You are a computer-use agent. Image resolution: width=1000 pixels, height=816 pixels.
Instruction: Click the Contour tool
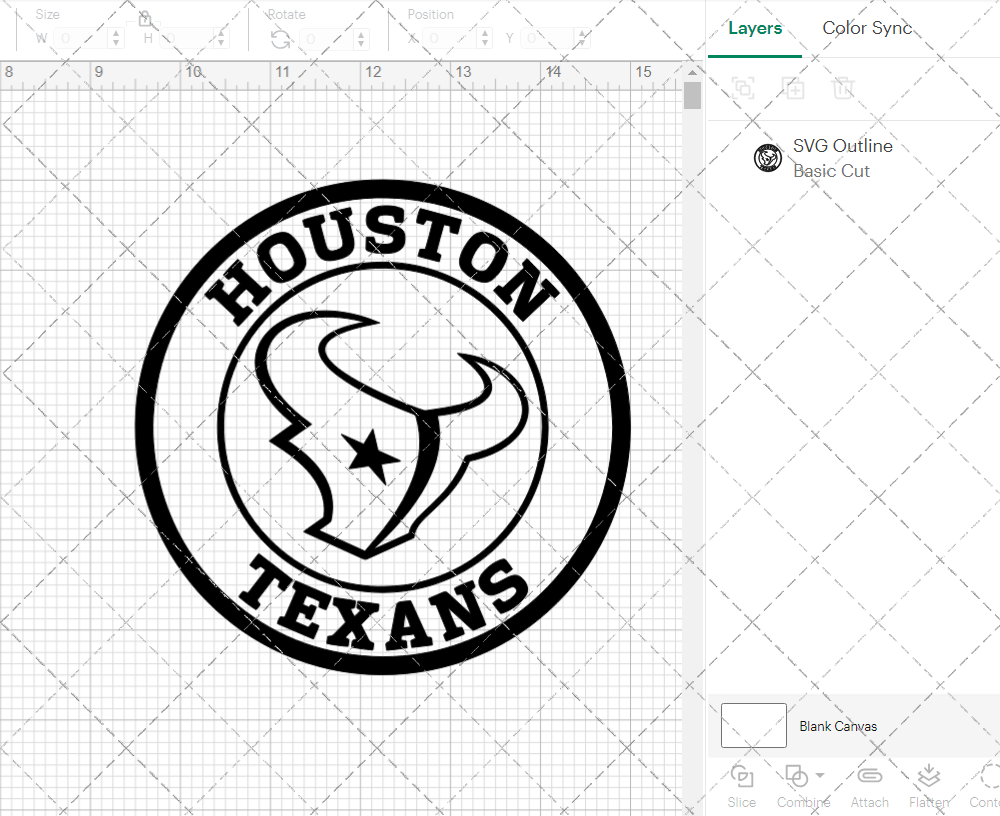click(x=985, y=785)
